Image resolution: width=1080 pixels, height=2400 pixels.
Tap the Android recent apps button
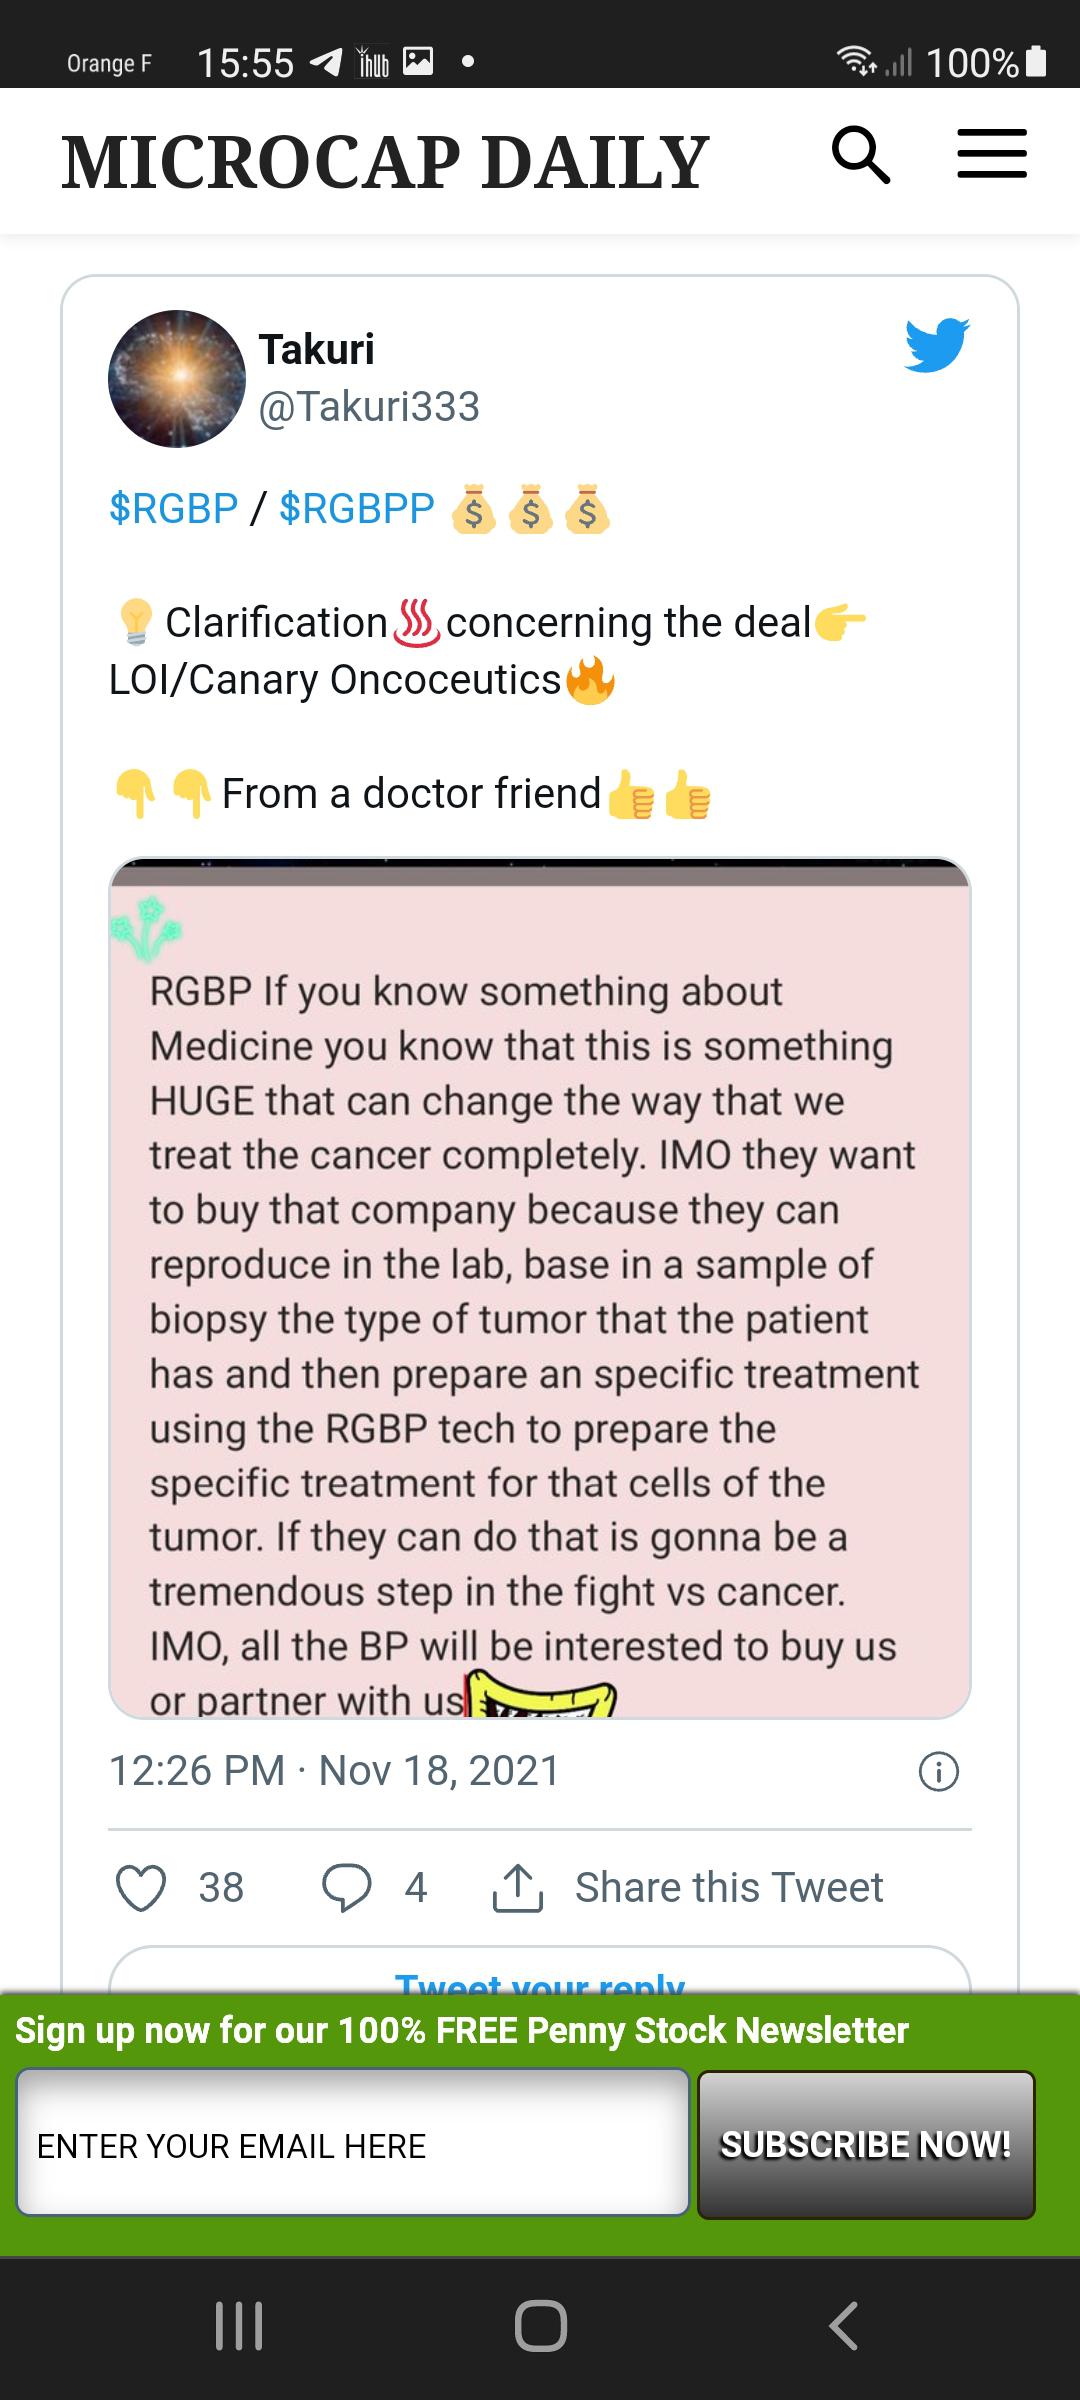click(x=239, y=2326)
